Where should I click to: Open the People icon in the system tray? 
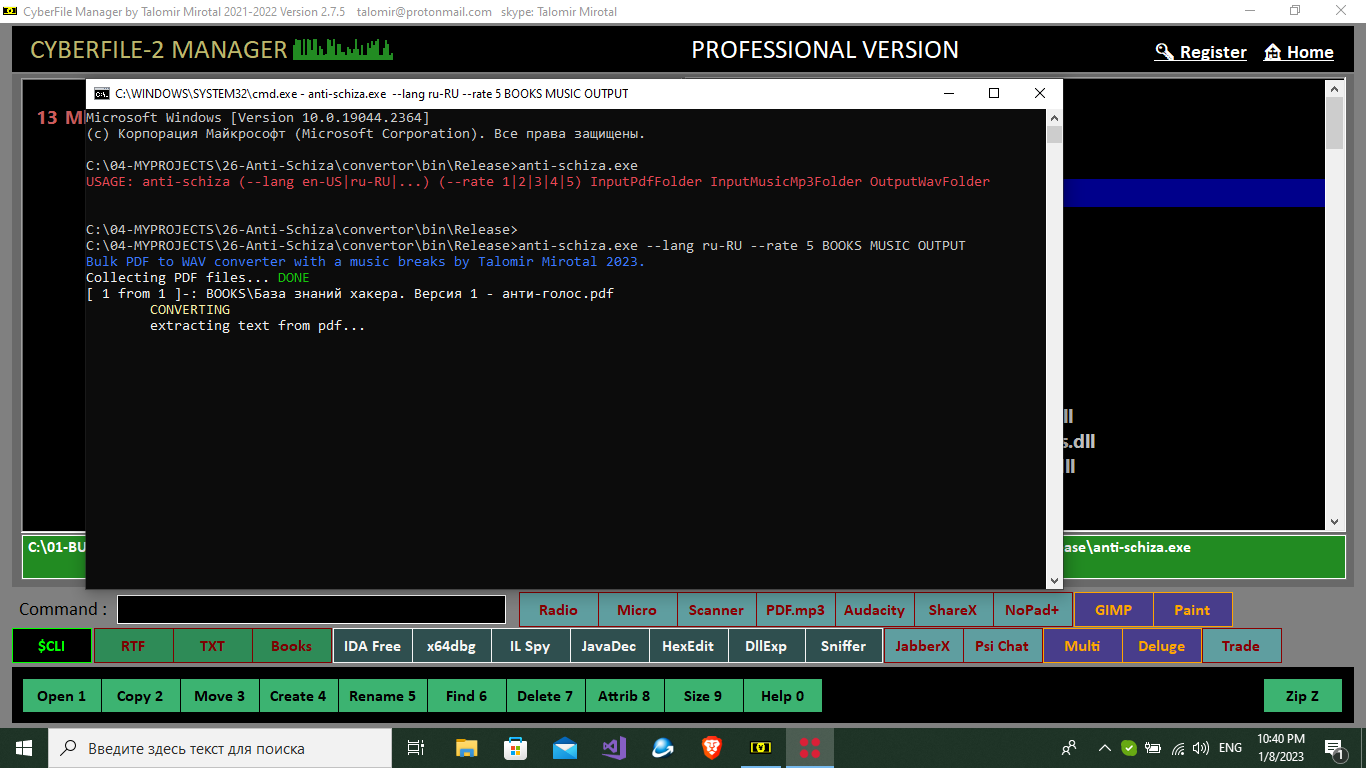pos(1069,748)
